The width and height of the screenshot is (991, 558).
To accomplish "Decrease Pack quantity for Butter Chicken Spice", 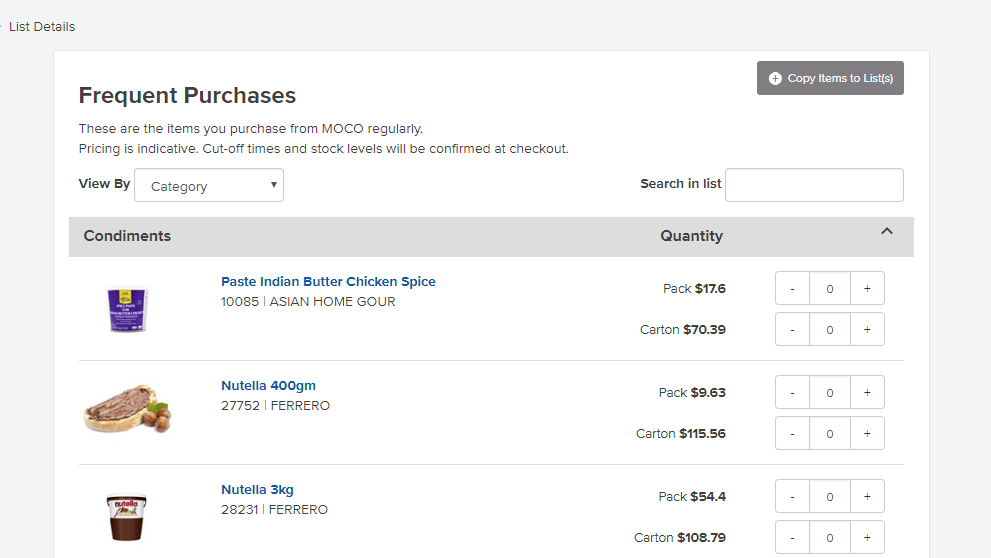I will pos(793,289).
